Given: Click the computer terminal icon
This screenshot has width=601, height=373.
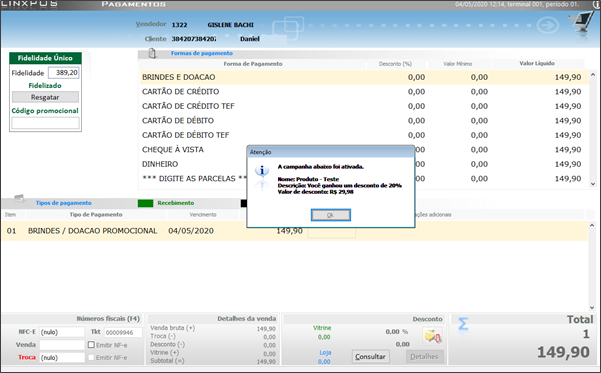Looking at the screenshot, I should pyautogui.click(x=583, y=22).
